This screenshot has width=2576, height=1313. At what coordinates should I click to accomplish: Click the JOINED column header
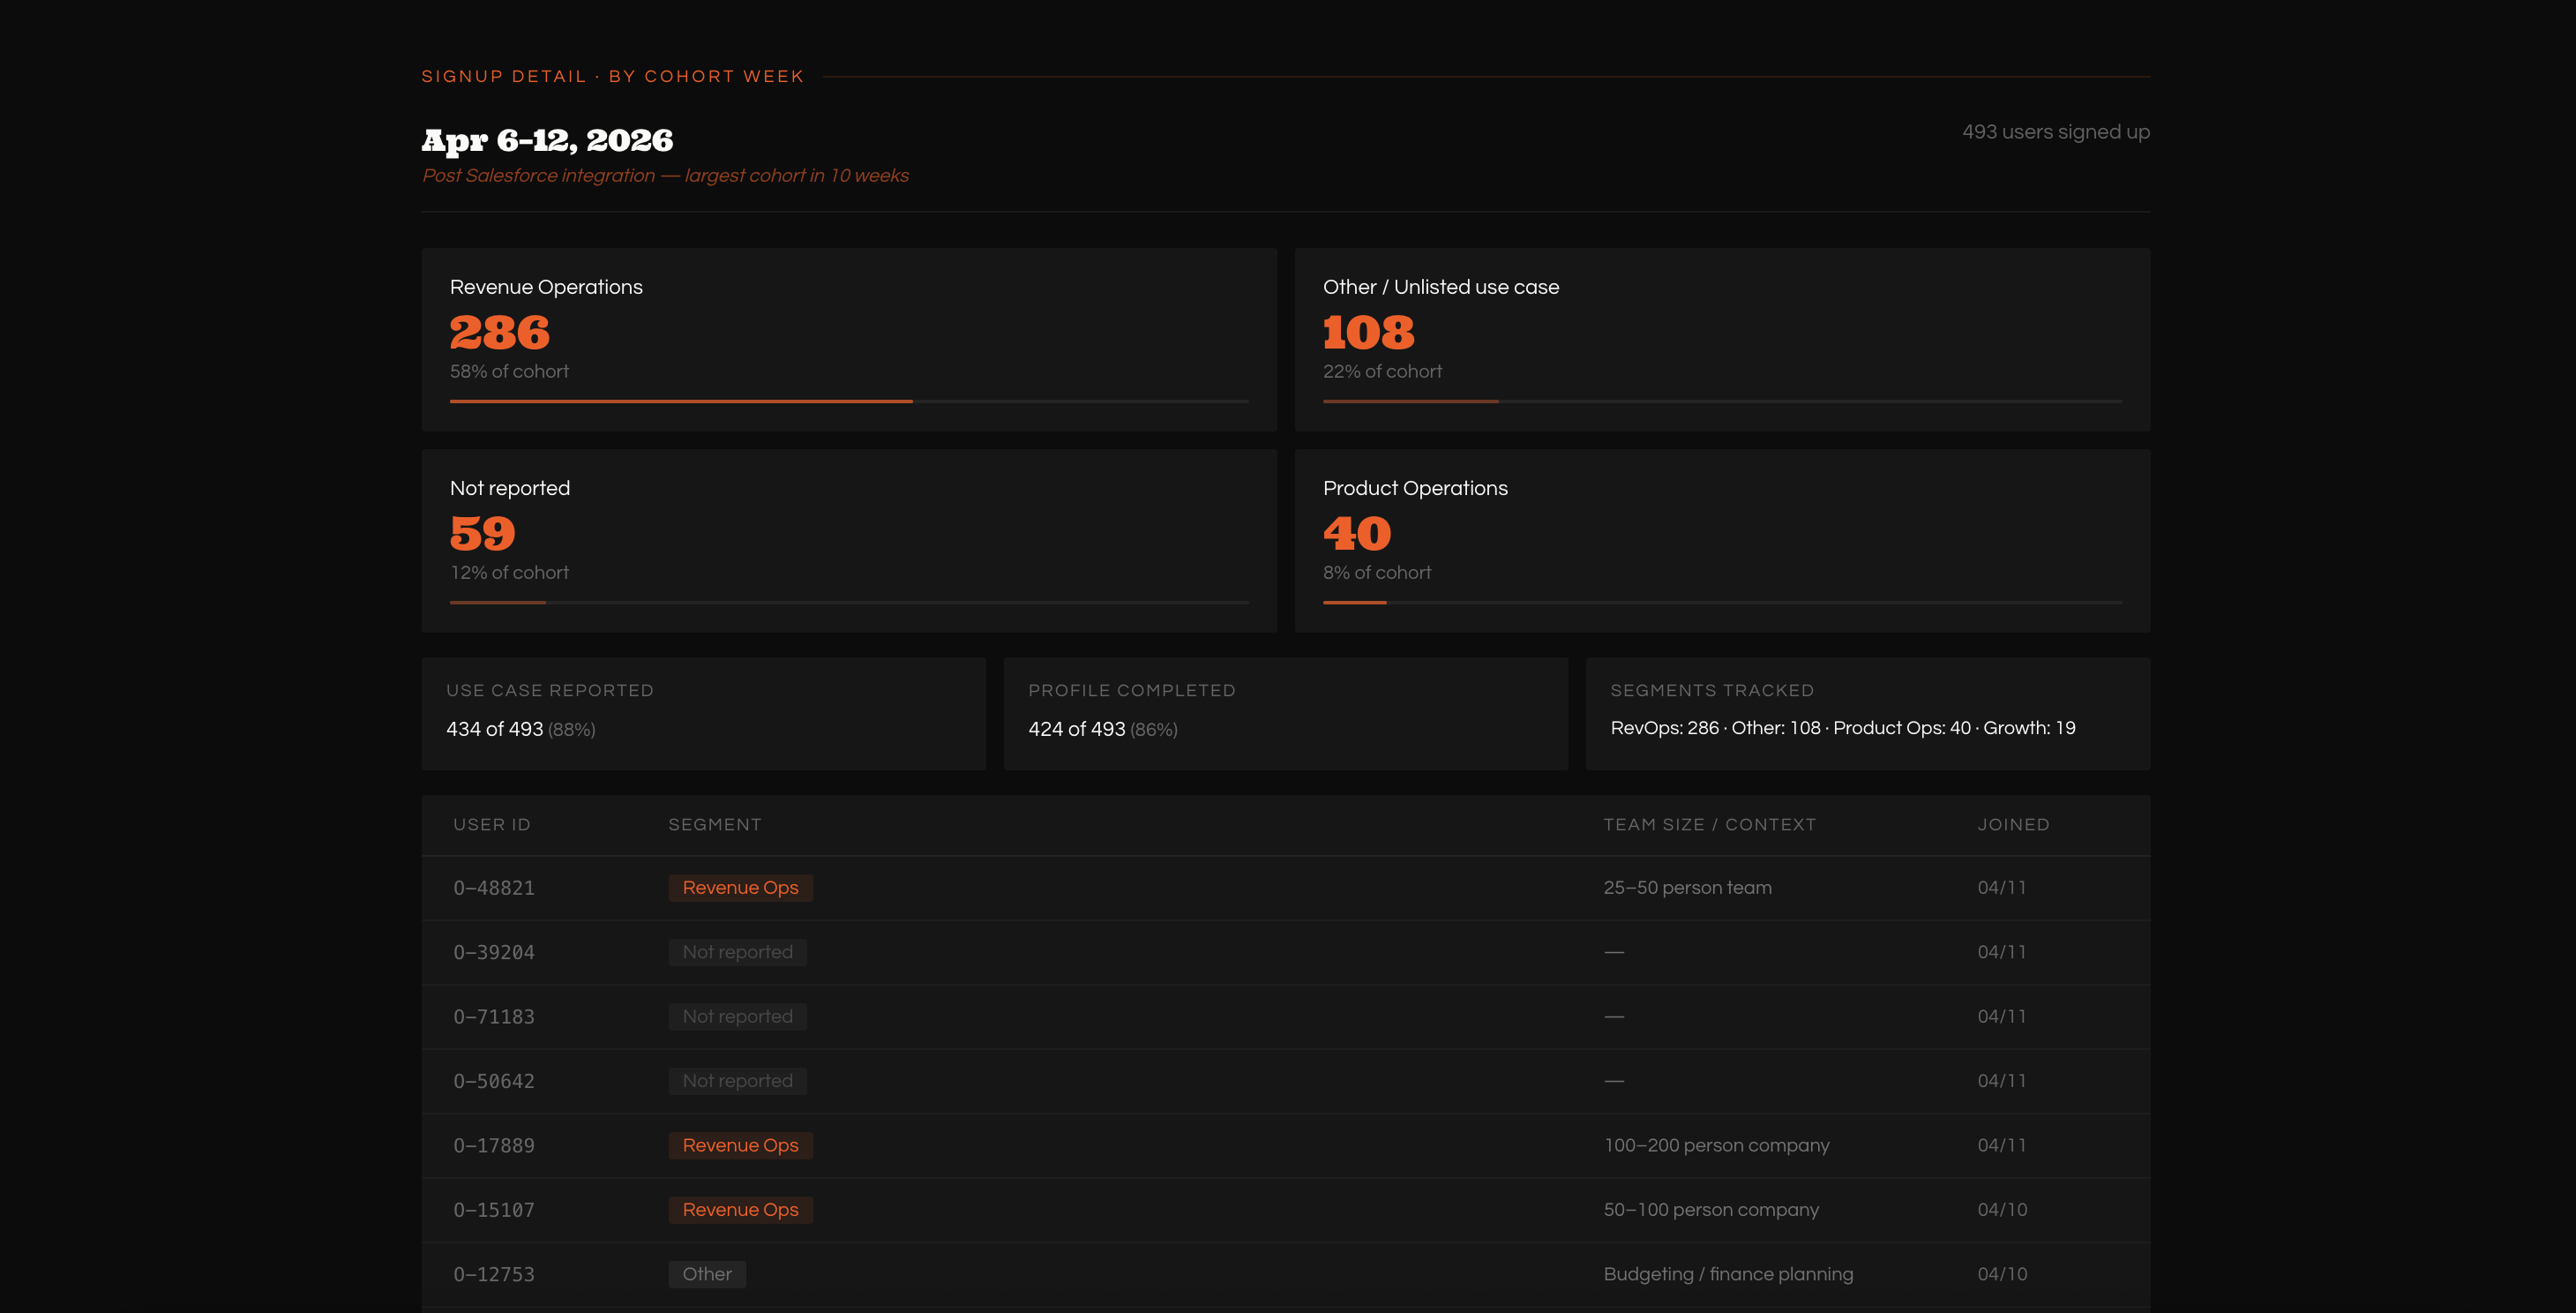(x=2013, y=824)
